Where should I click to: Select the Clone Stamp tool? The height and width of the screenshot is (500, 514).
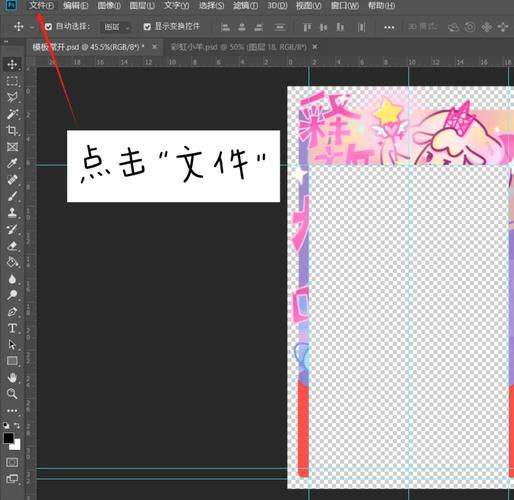[12, 212]
